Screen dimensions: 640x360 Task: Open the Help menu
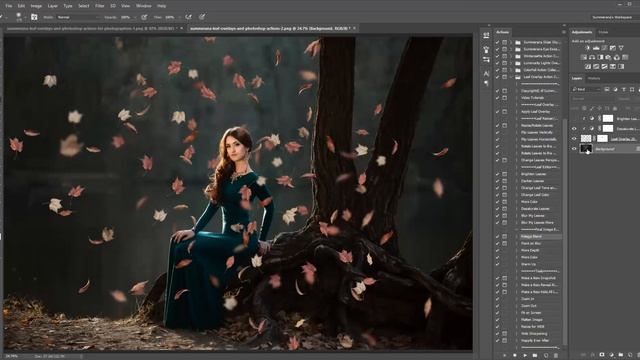[x=162, y=6]
